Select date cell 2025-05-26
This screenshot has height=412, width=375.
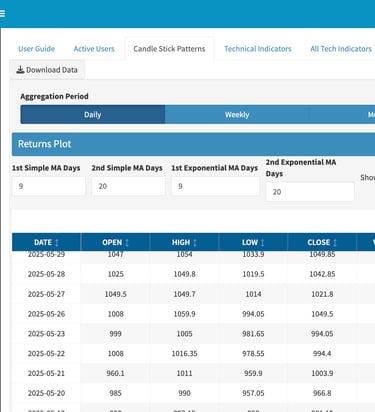click(x=46, y=314)
